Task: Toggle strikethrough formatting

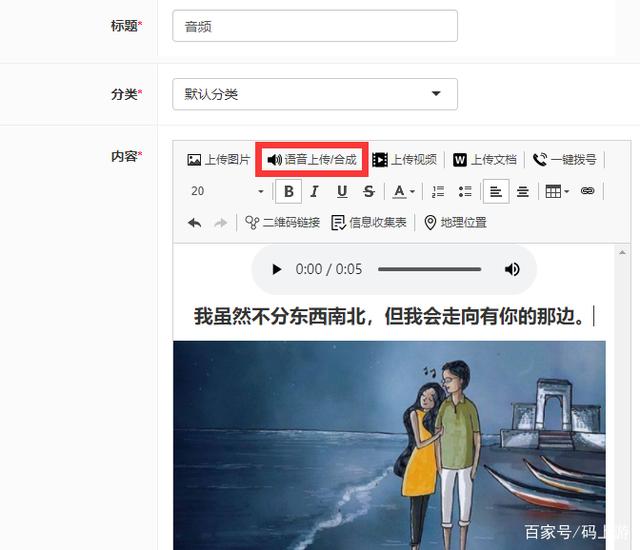Action: (x=369, y=191)
